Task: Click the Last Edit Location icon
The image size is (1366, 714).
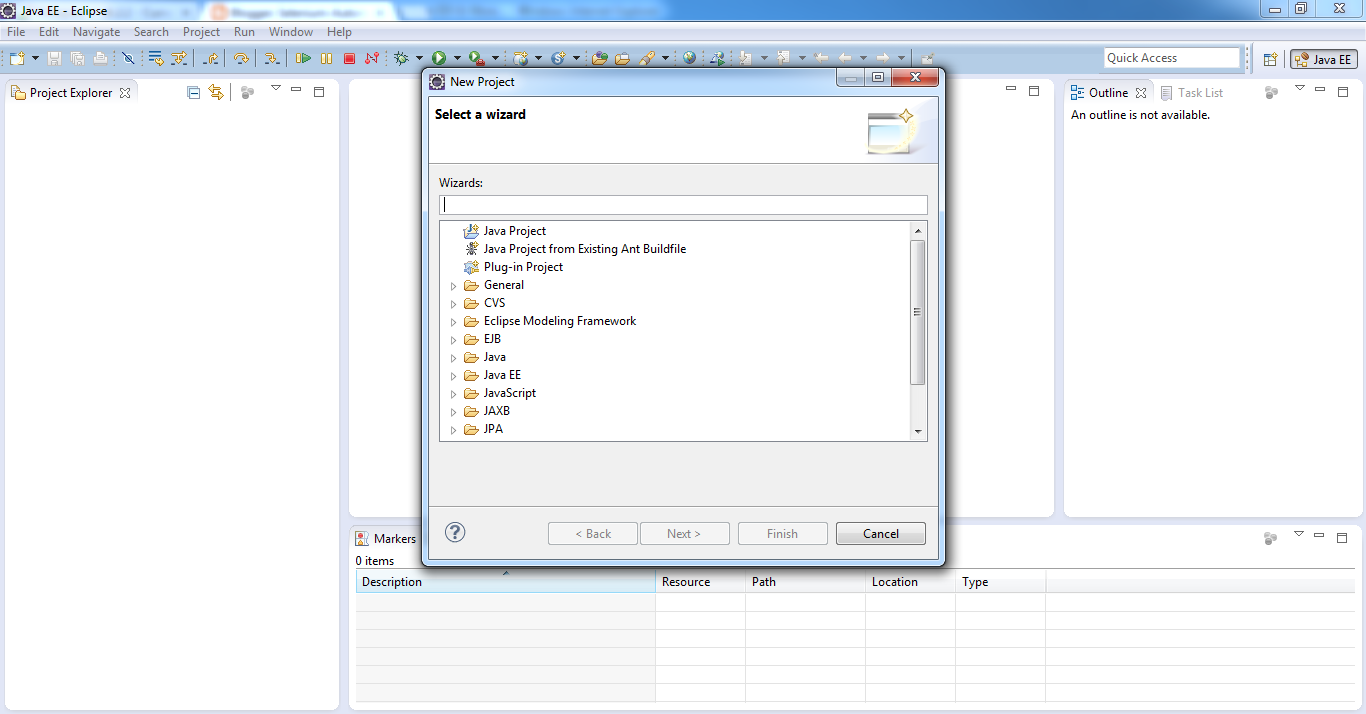Action: (x=821, y=58)
